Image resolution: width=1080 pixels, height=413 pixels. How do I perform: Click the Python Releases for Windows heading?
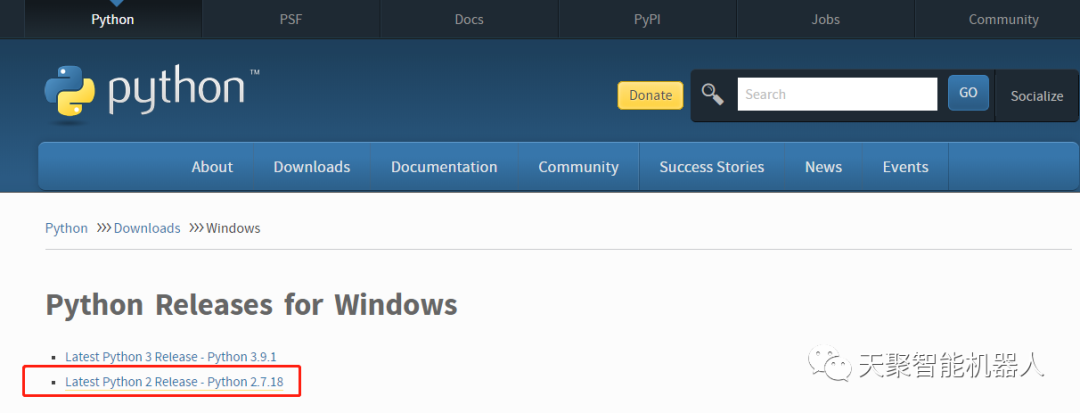click(x=251, y=304)
